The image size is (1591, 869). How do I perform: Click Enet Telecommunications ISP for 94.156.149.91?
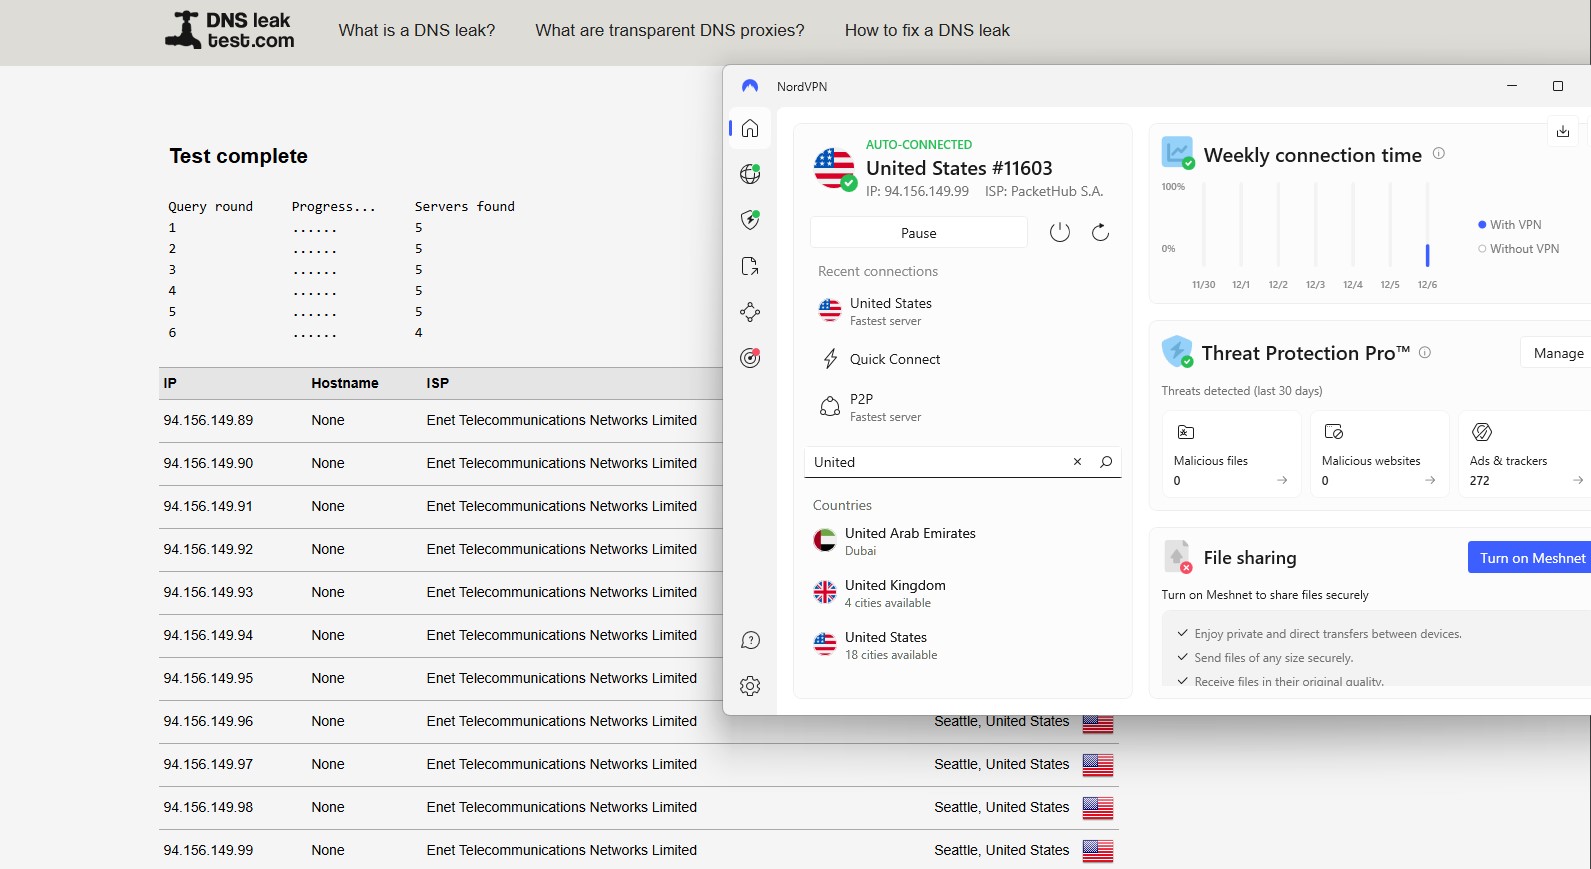[562, 506]
